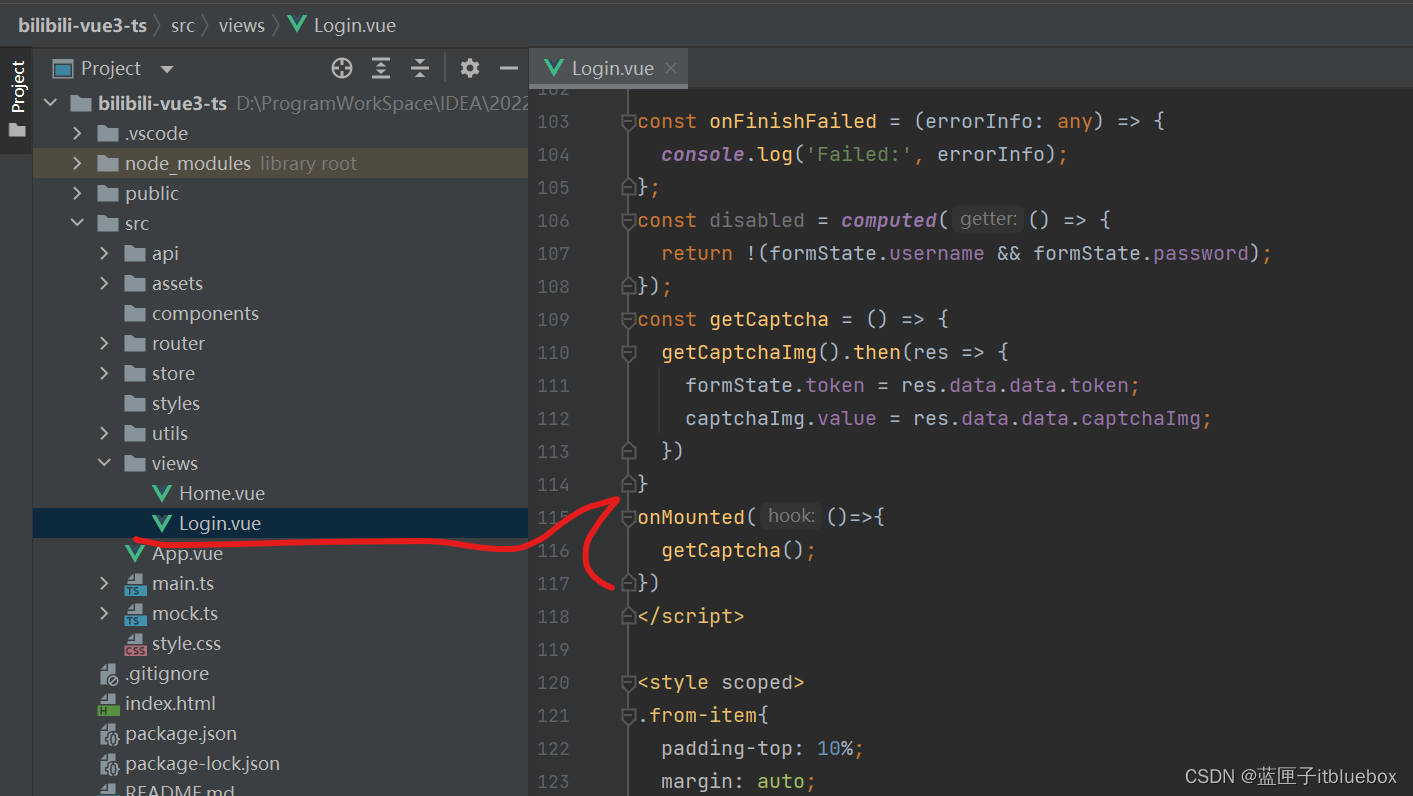Open Project panel settings gear

click(470, 68)
